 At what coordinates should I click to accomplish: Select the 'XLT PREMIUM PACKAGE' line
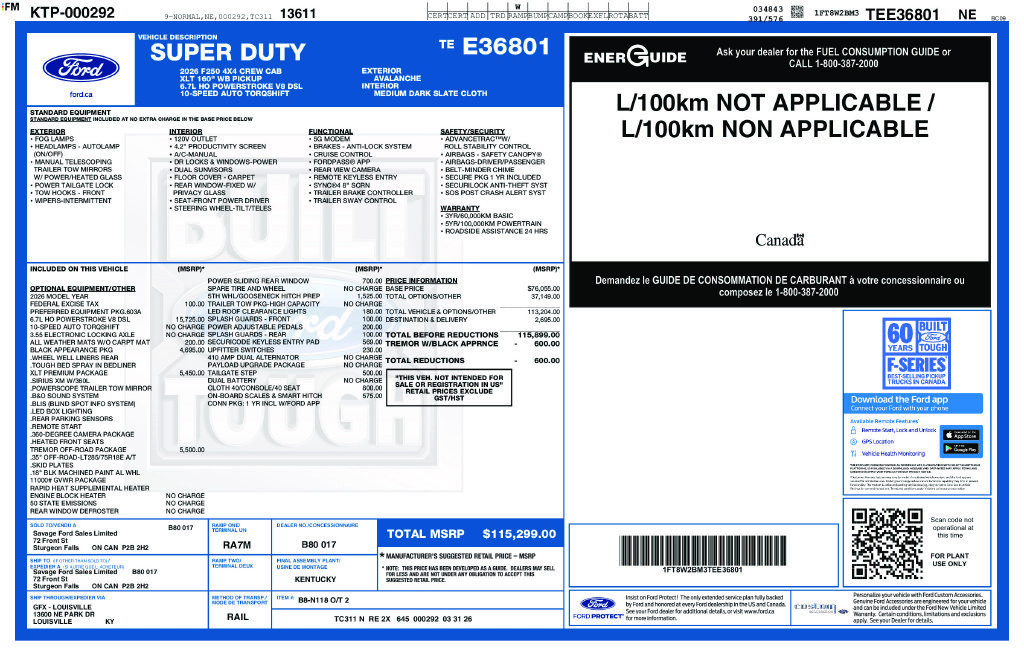tap(69, 373)
